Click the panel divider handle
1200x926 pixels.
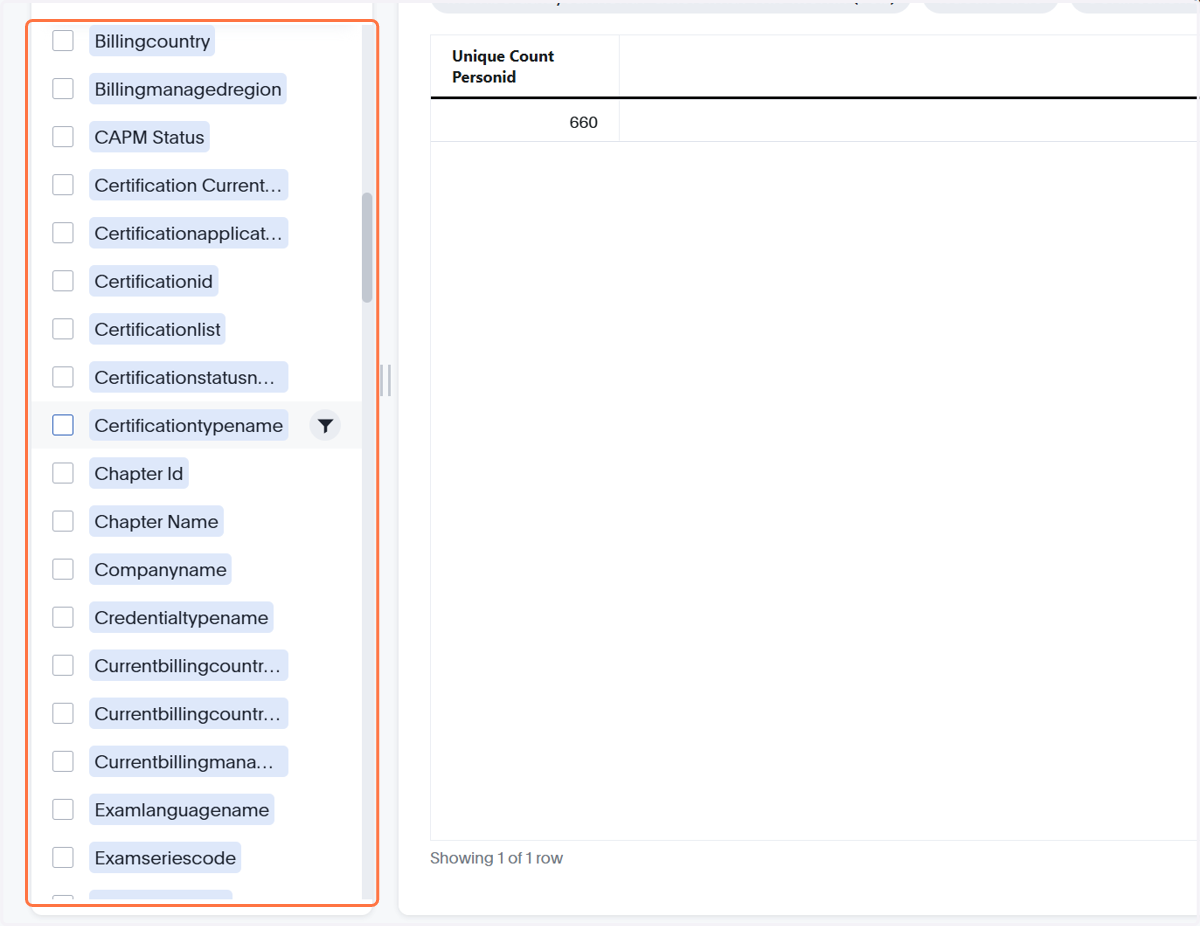pyautogui.click(x=386, y=380)
